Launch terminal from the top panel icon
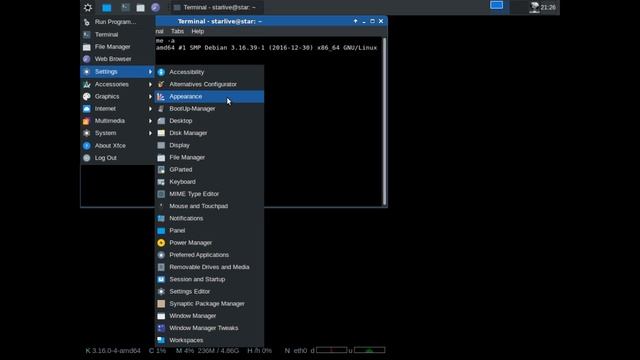 (125, 7)
